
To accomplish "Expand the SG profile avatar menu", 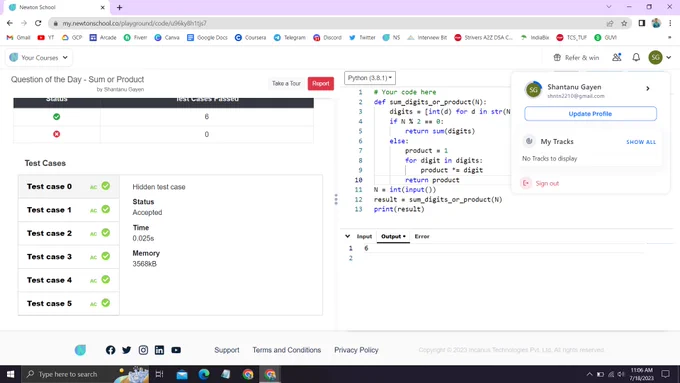I will point(660,57).
